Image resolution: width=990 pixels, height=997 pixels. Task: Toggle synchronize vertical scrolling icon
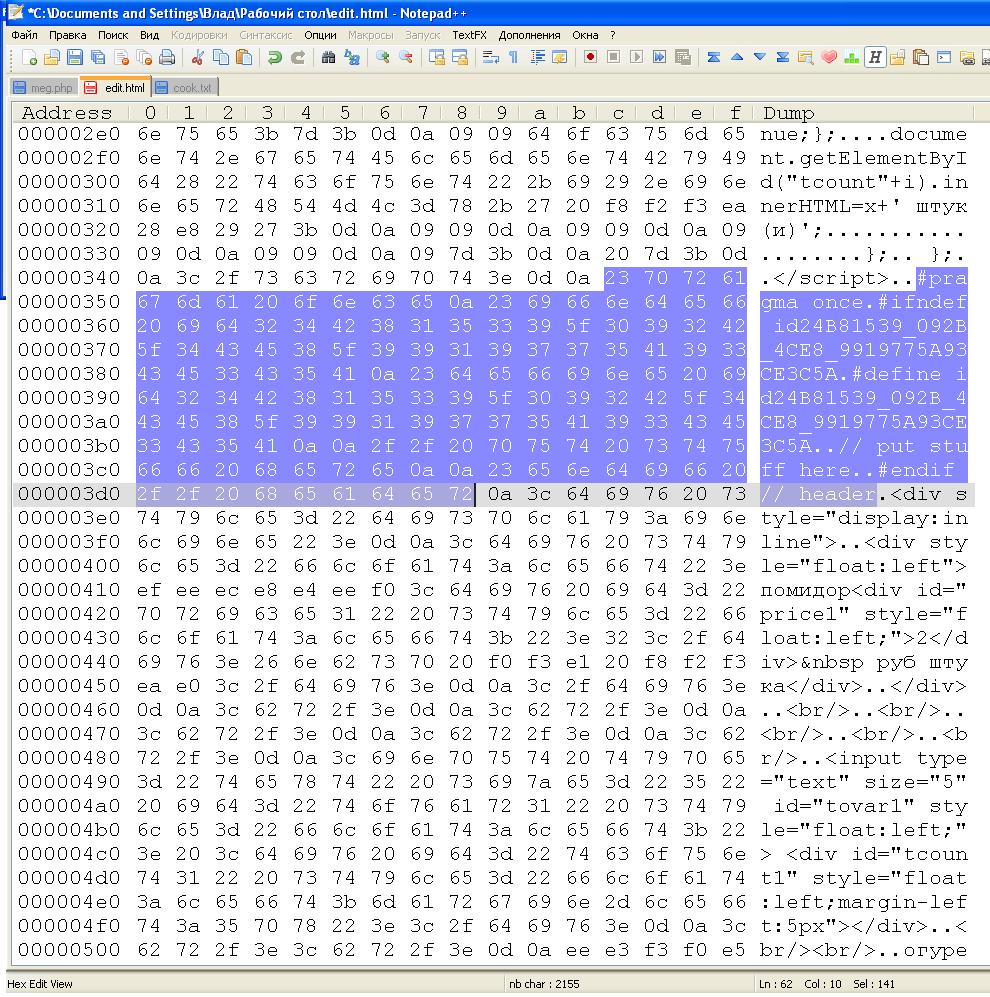pos(436,58)
